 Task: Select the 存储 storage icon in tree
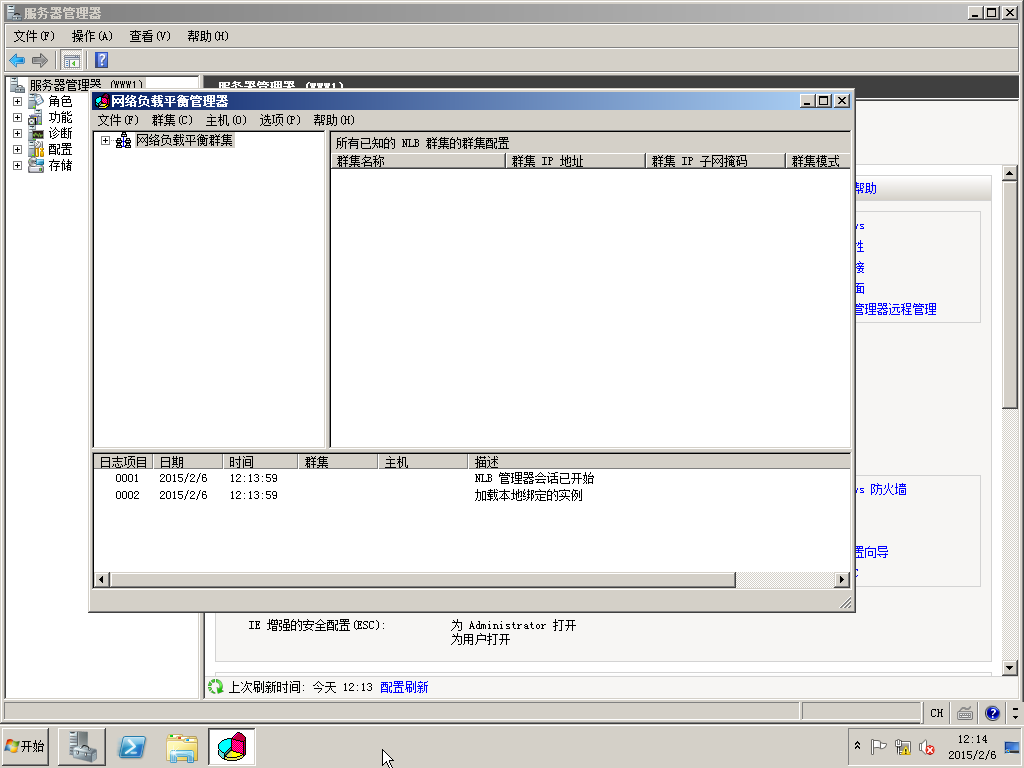37,165
